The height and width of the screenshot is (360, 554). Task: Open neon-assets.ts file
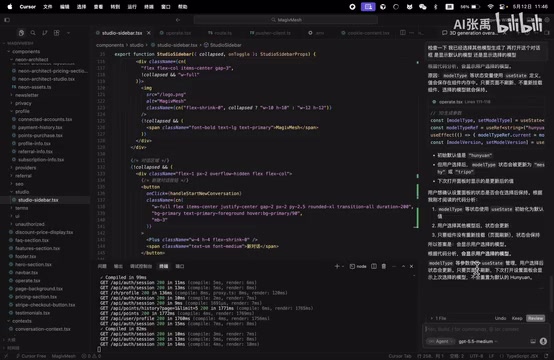[x=34, y=87]
